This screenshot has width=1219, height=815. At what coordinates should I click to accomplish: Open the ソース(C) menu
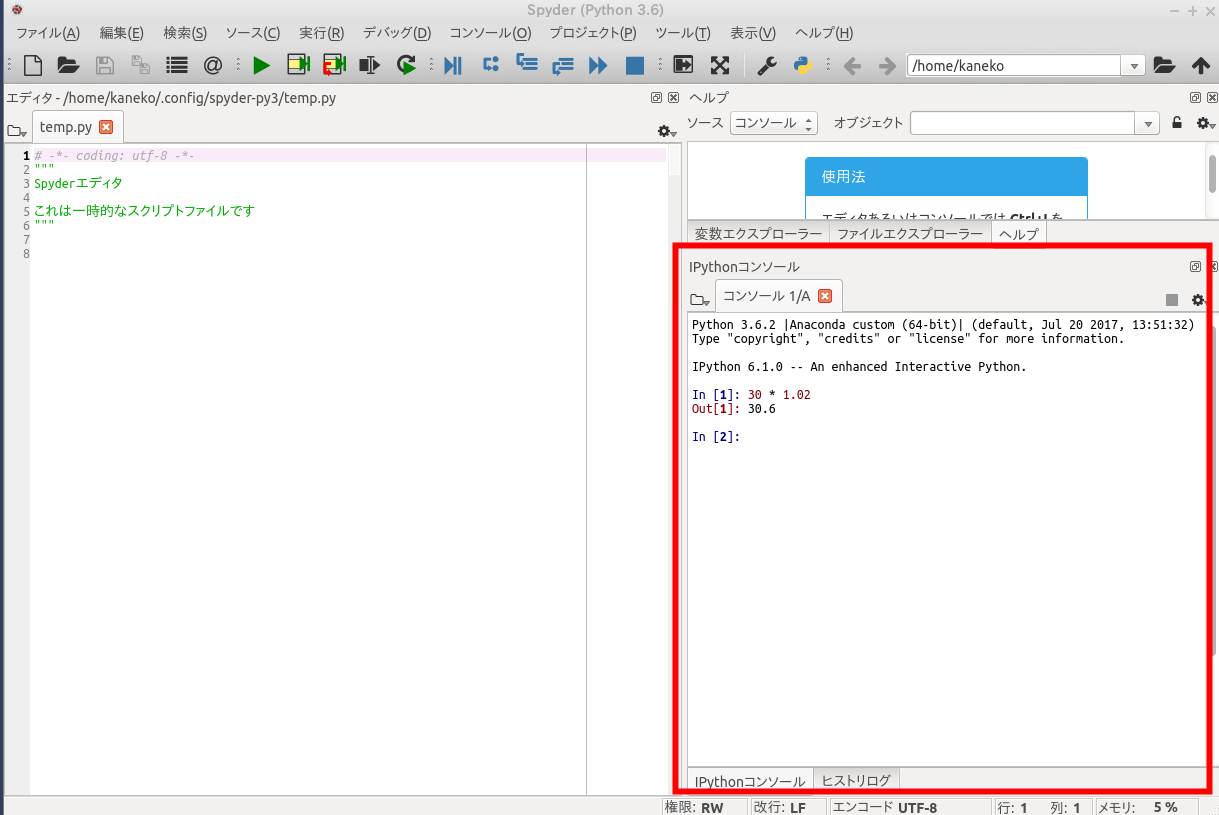coord(253,32)
